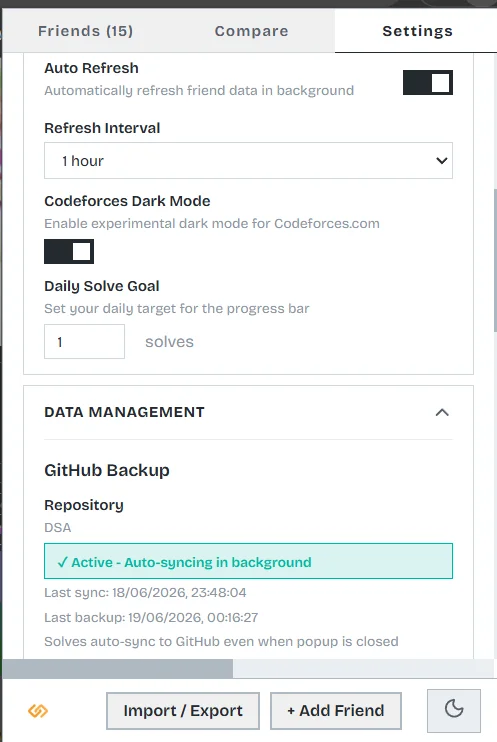Click the horizontal scrollbar thumb

click(x=118, y=669)
